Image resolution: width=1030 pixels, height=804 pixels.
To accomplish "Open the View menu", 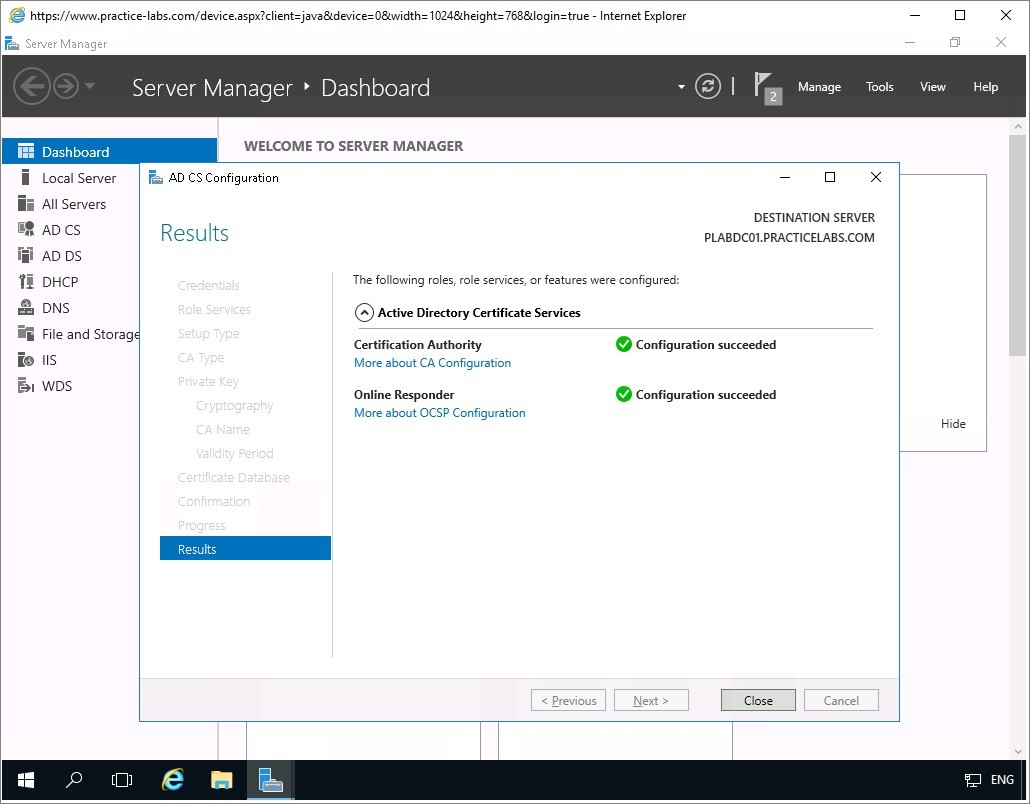I will tap(932, 87).
